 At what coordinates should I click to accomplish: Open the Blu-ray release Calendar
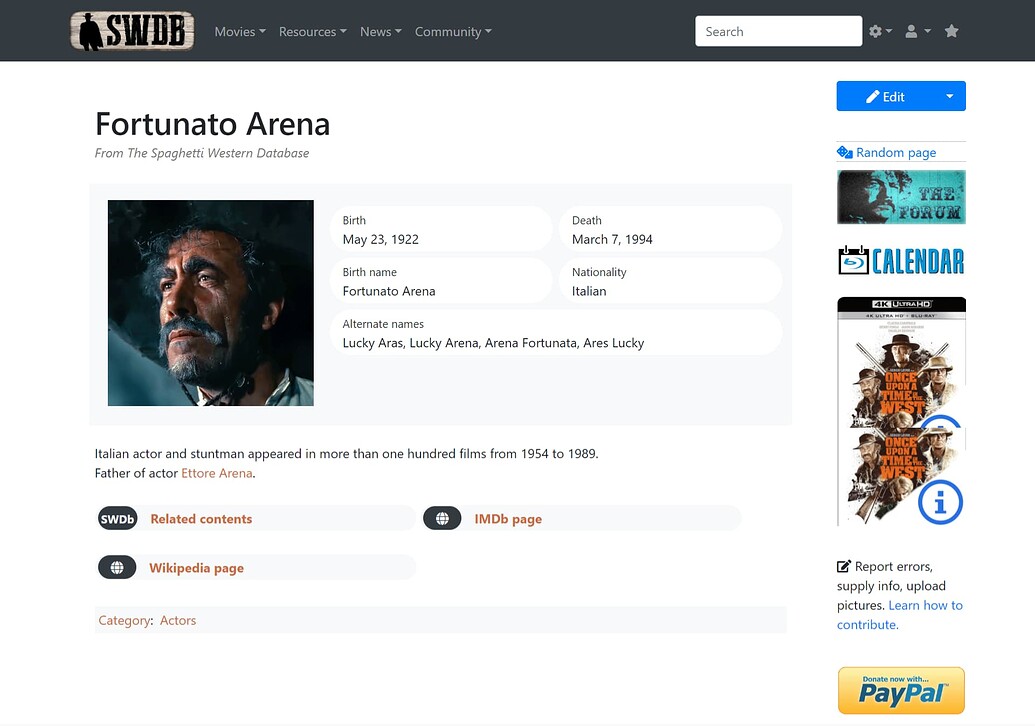[x=900, y=260]
